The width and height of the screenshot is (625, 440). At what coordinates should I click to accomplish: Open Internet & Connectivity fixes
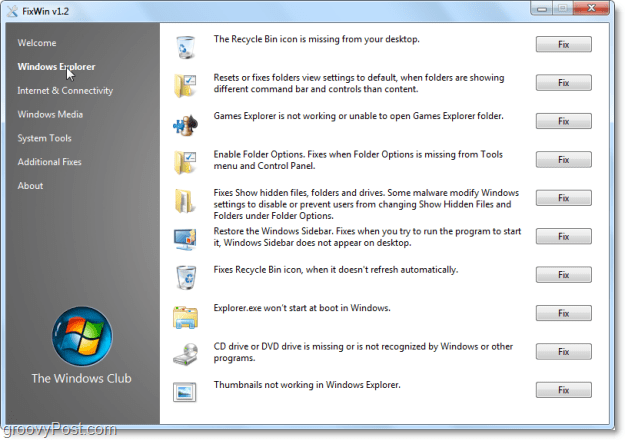[x=65, y=90]
